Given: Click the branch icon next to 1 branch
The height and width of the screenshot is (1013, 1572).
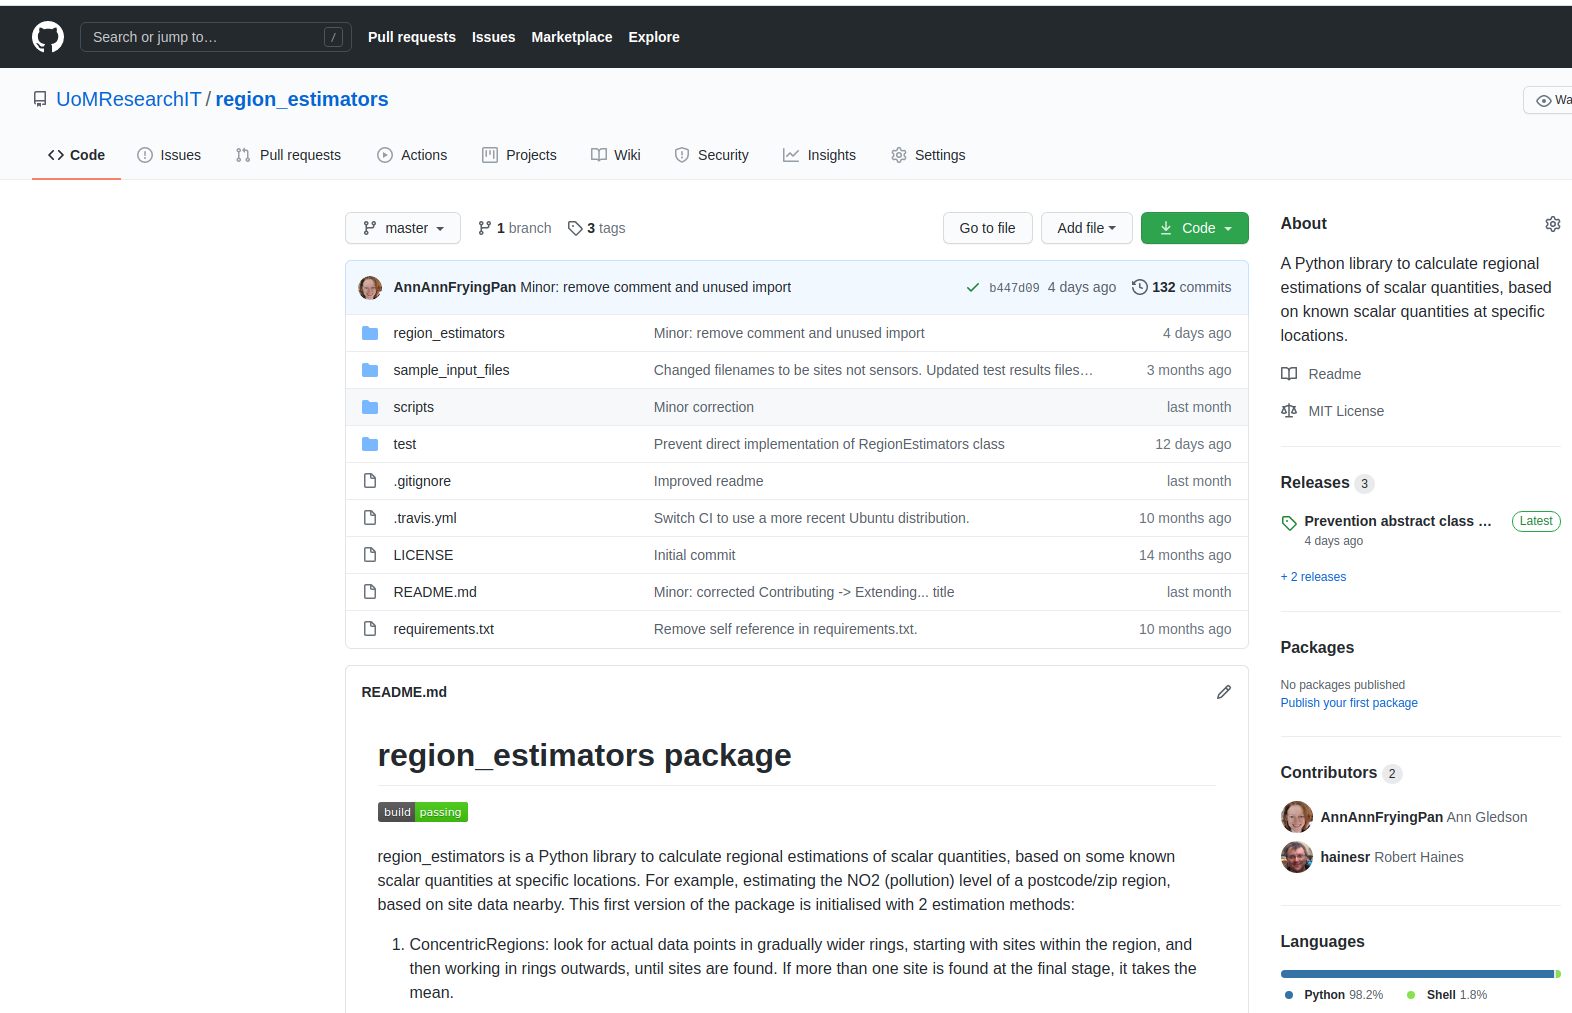Looking at the screenshot, I should (x=485, y=228).
